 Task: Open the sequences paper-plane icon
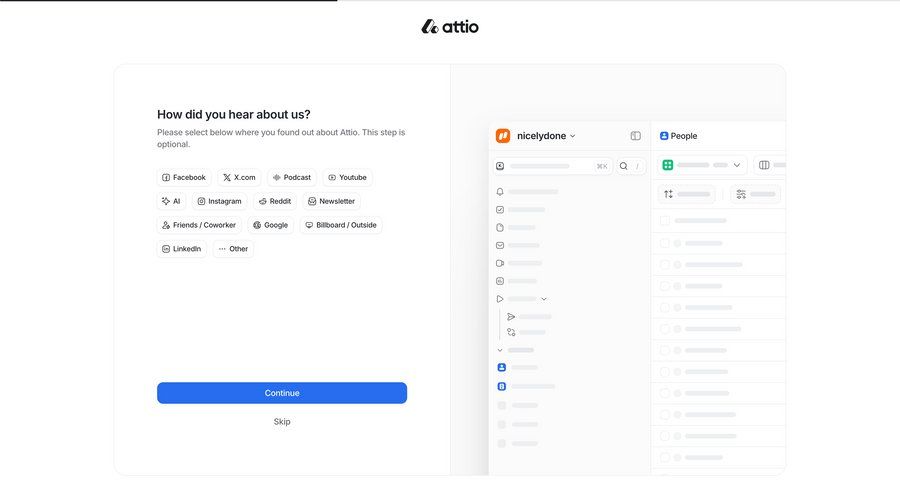coord(511,317)
